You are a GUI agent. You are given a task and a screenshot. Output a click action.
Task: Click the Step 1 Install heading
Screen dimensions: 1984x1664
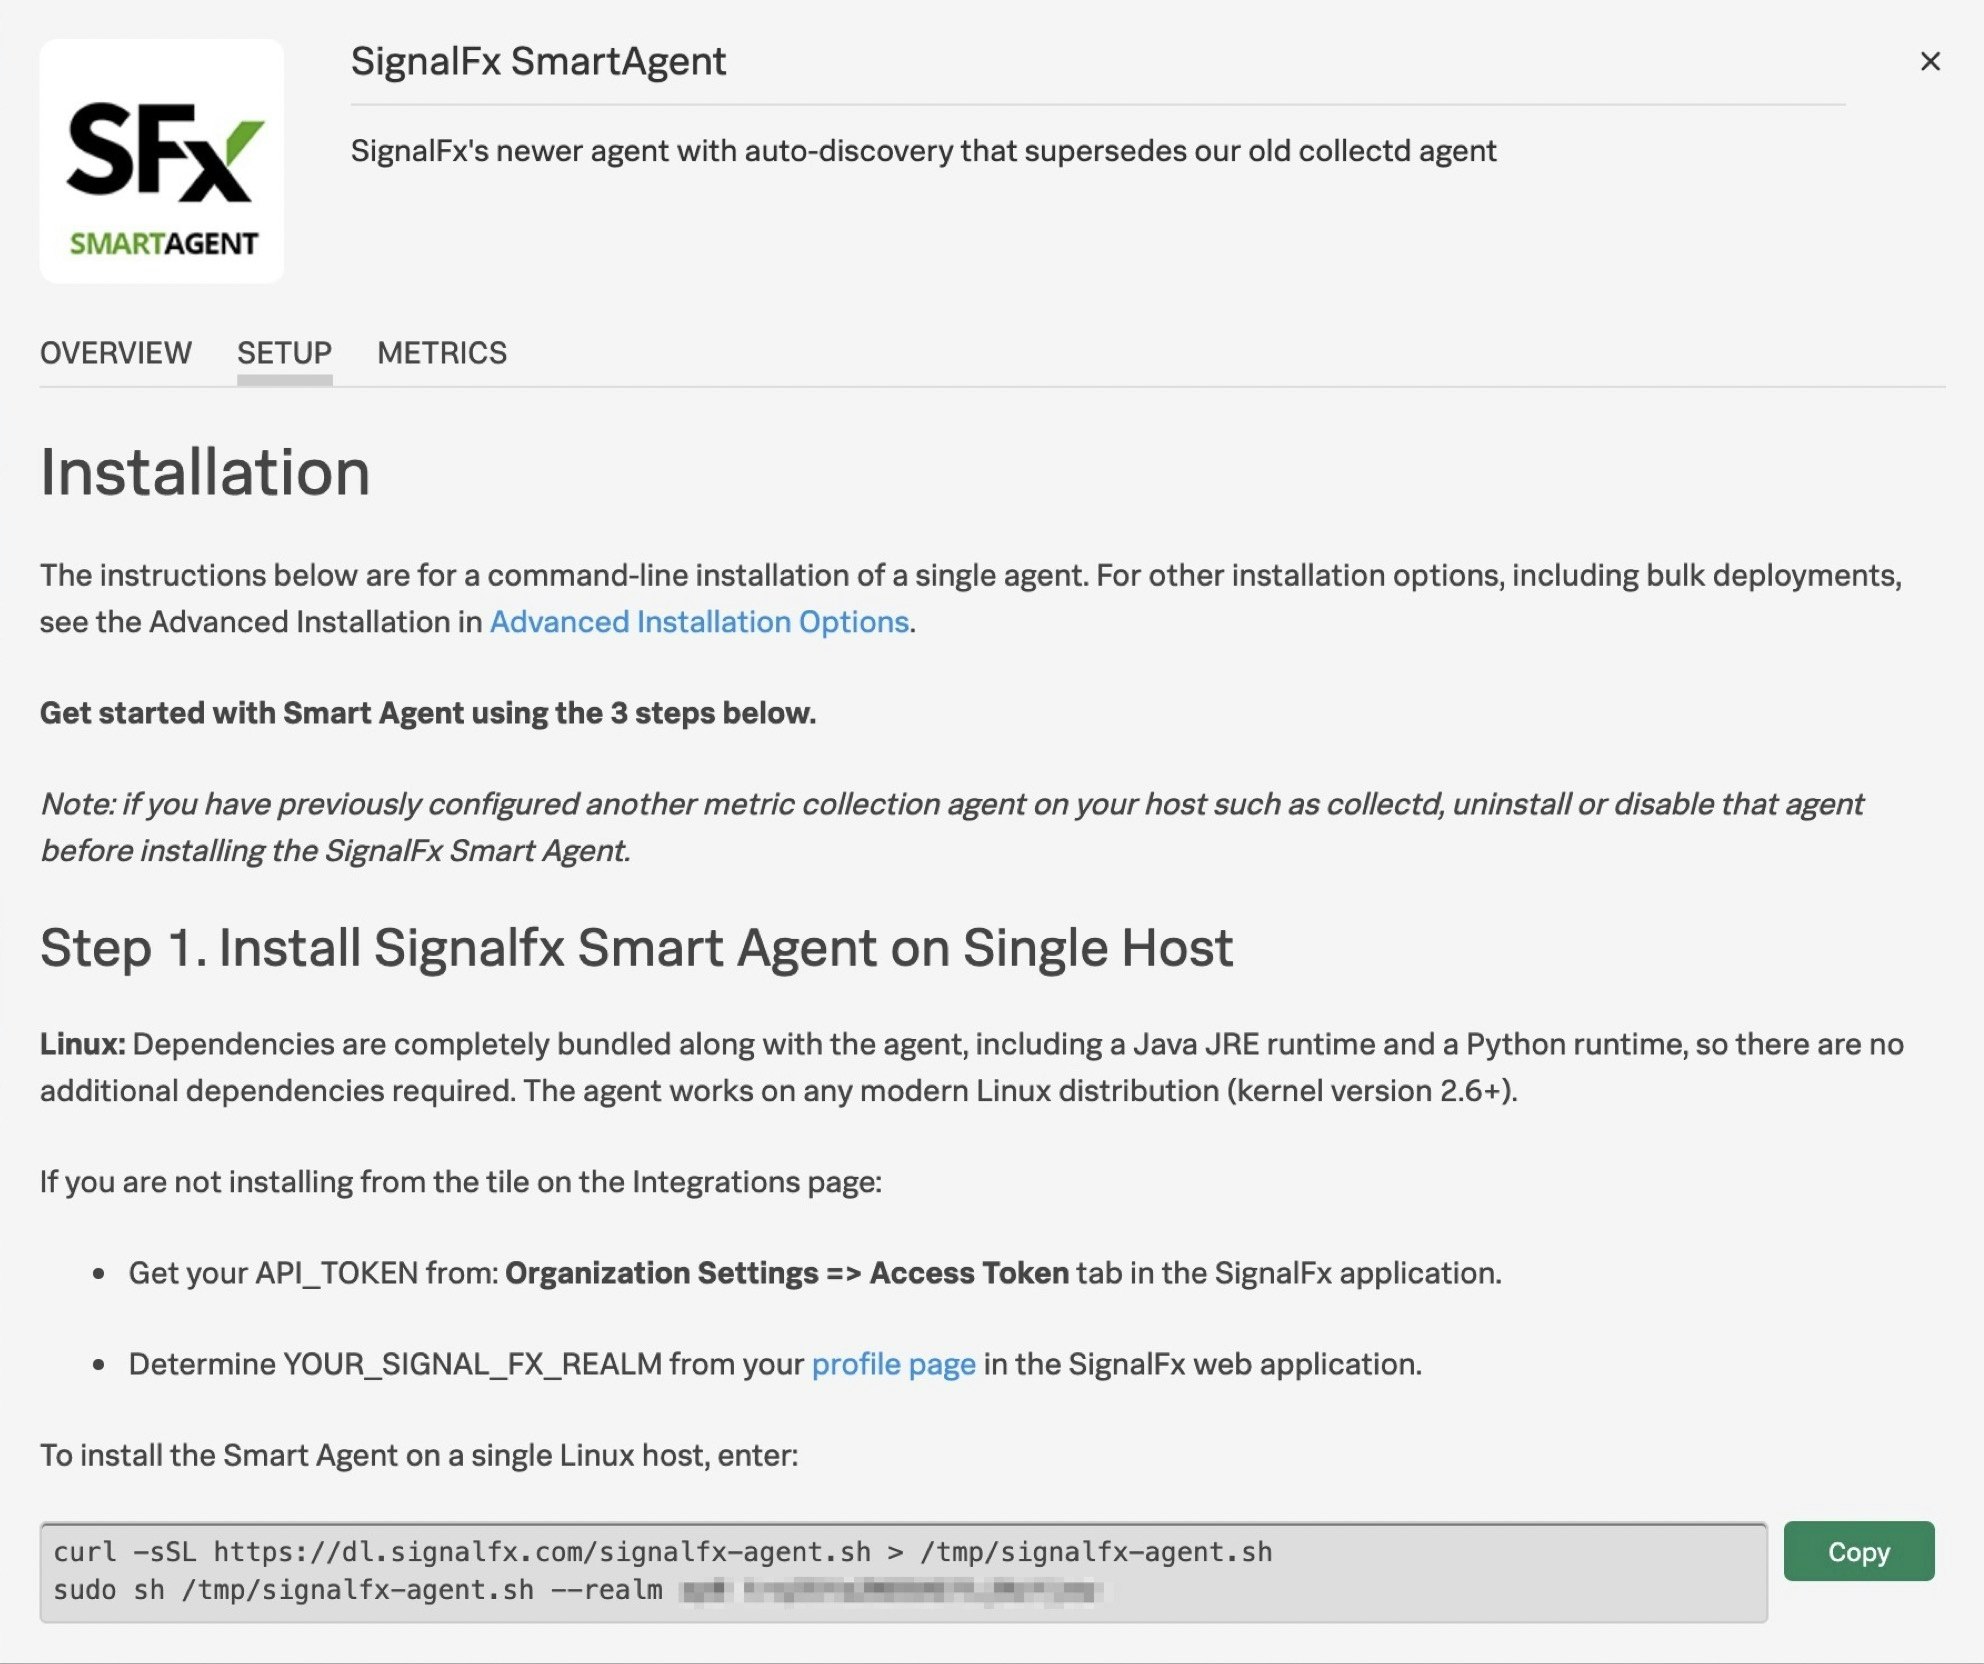[636, 947]
